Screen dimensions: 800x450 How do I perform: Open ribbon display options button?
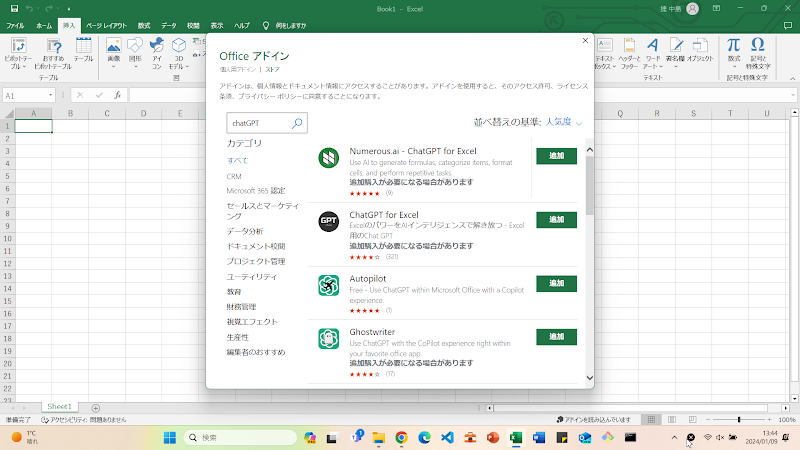click(x=716, y=9)
